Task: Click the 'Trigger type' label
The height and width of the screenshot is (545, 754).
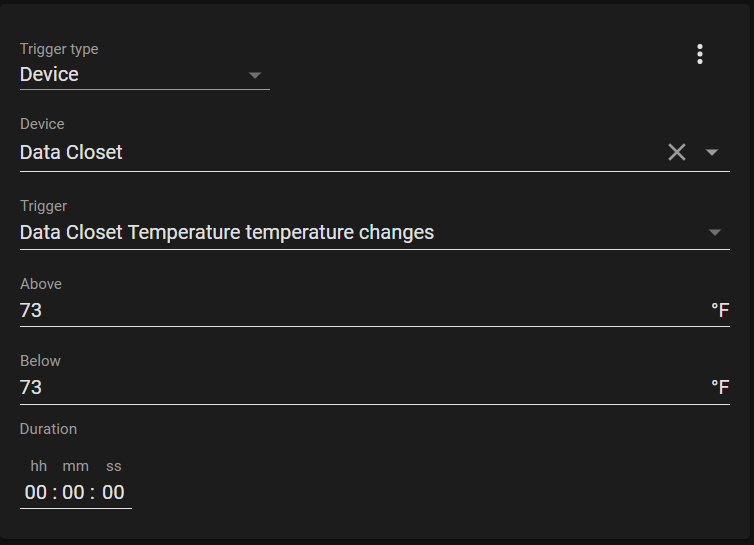Action: [59, 49]
